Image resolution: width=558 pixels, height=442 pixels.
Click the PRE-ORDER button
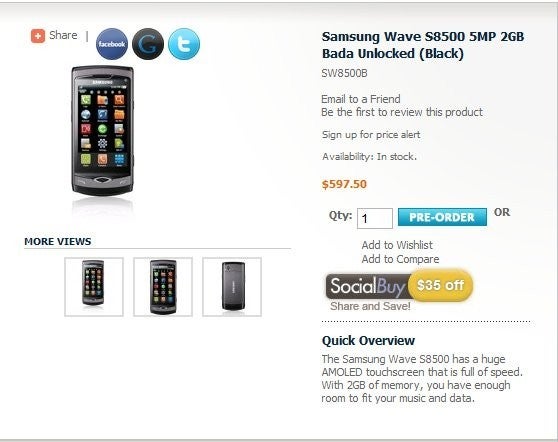(442, 217)
